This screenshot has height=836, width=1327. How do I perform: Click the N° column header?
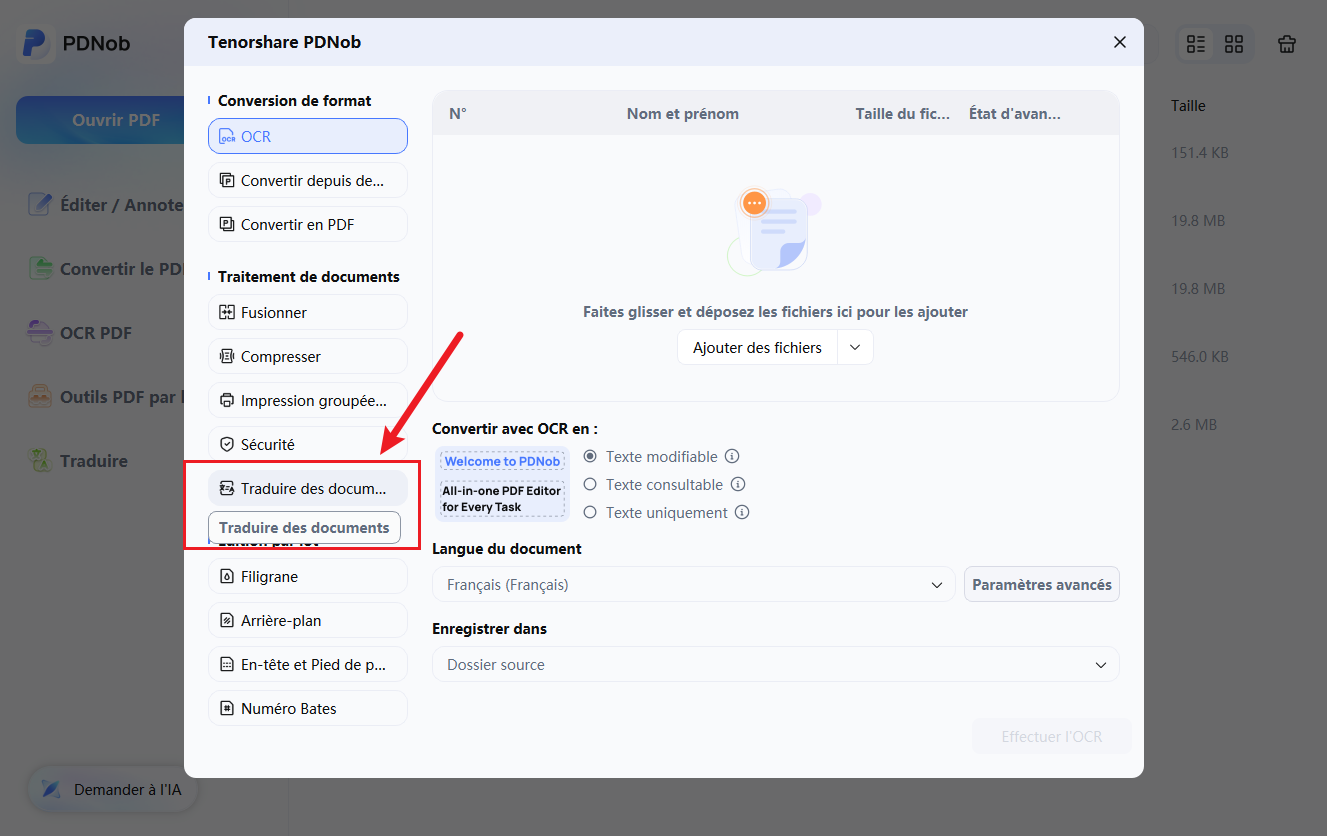[458, 114]
